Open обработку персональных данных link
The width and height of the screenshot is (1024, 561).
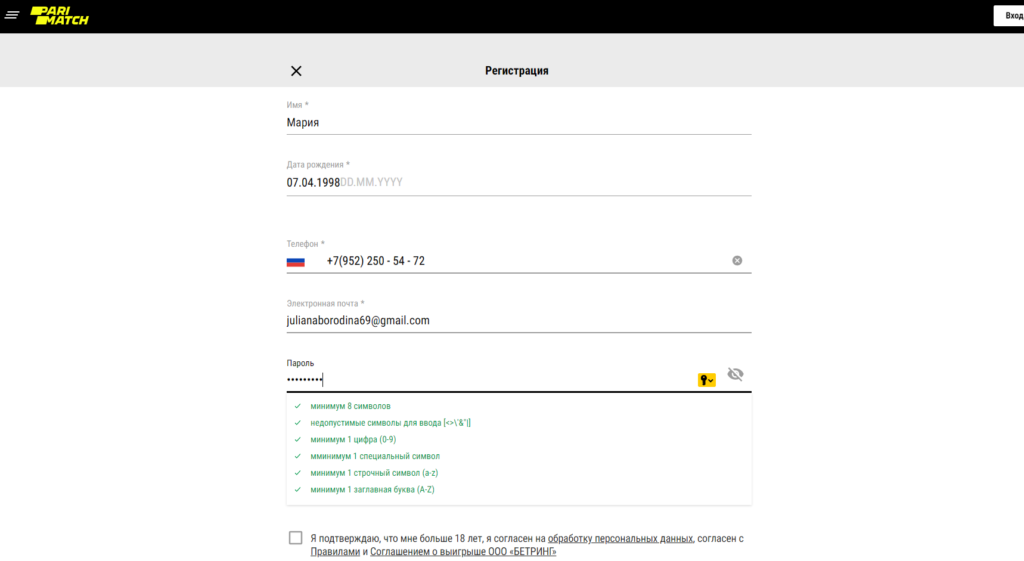pyautogui.click(x=620, y=539)
